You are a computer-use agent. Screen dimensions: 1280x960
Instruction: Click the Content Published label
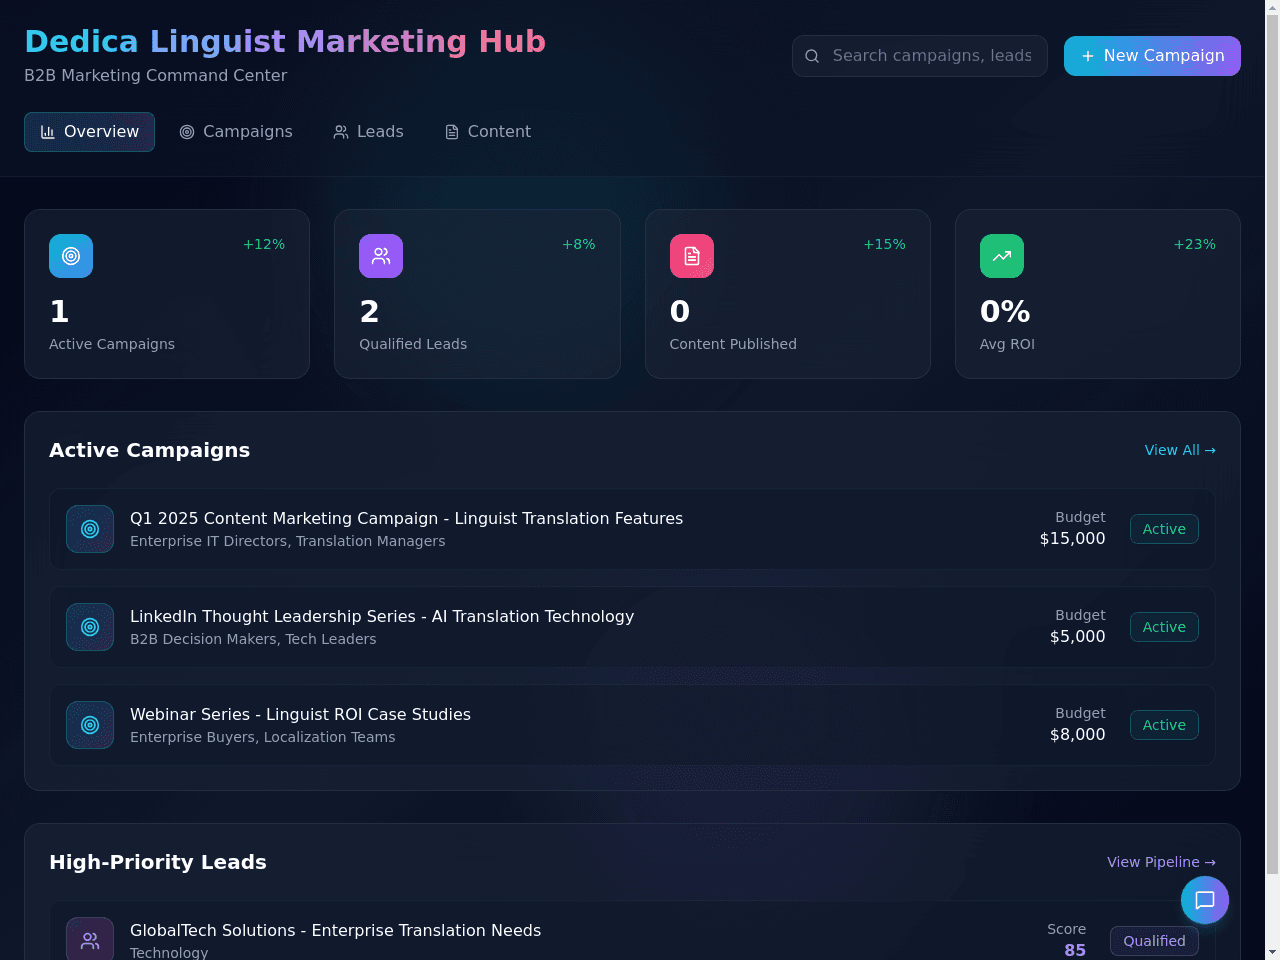733,344
